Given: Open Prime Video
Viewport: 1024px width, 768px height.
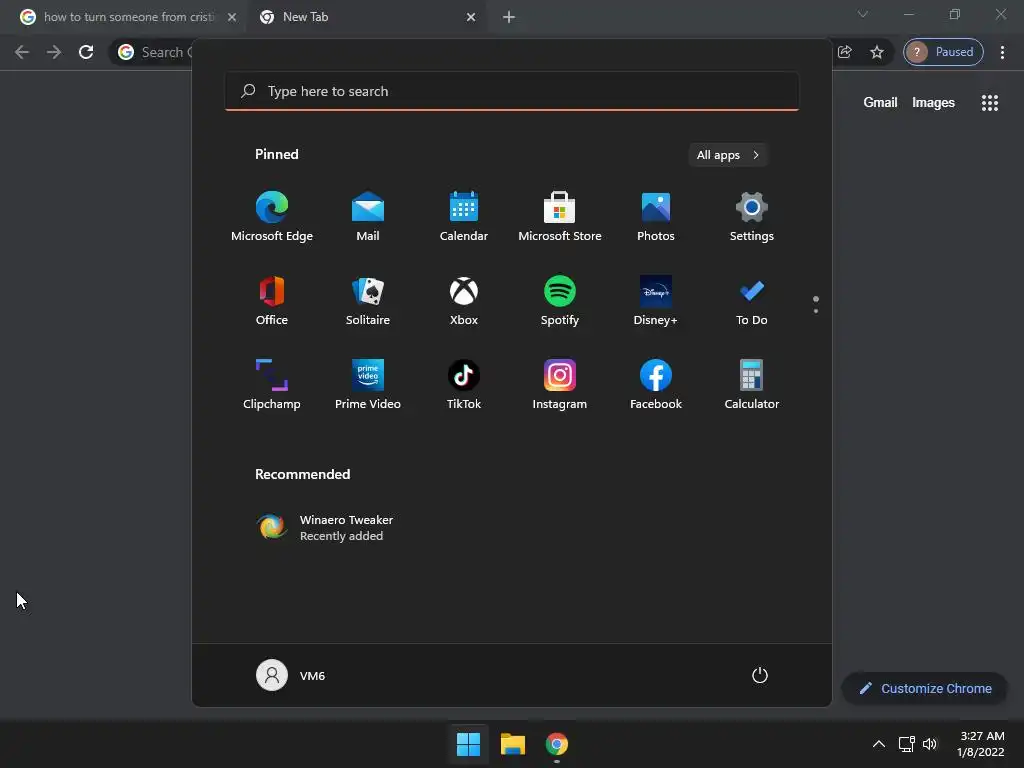Looking at the screenshot, I should [368, 385].
